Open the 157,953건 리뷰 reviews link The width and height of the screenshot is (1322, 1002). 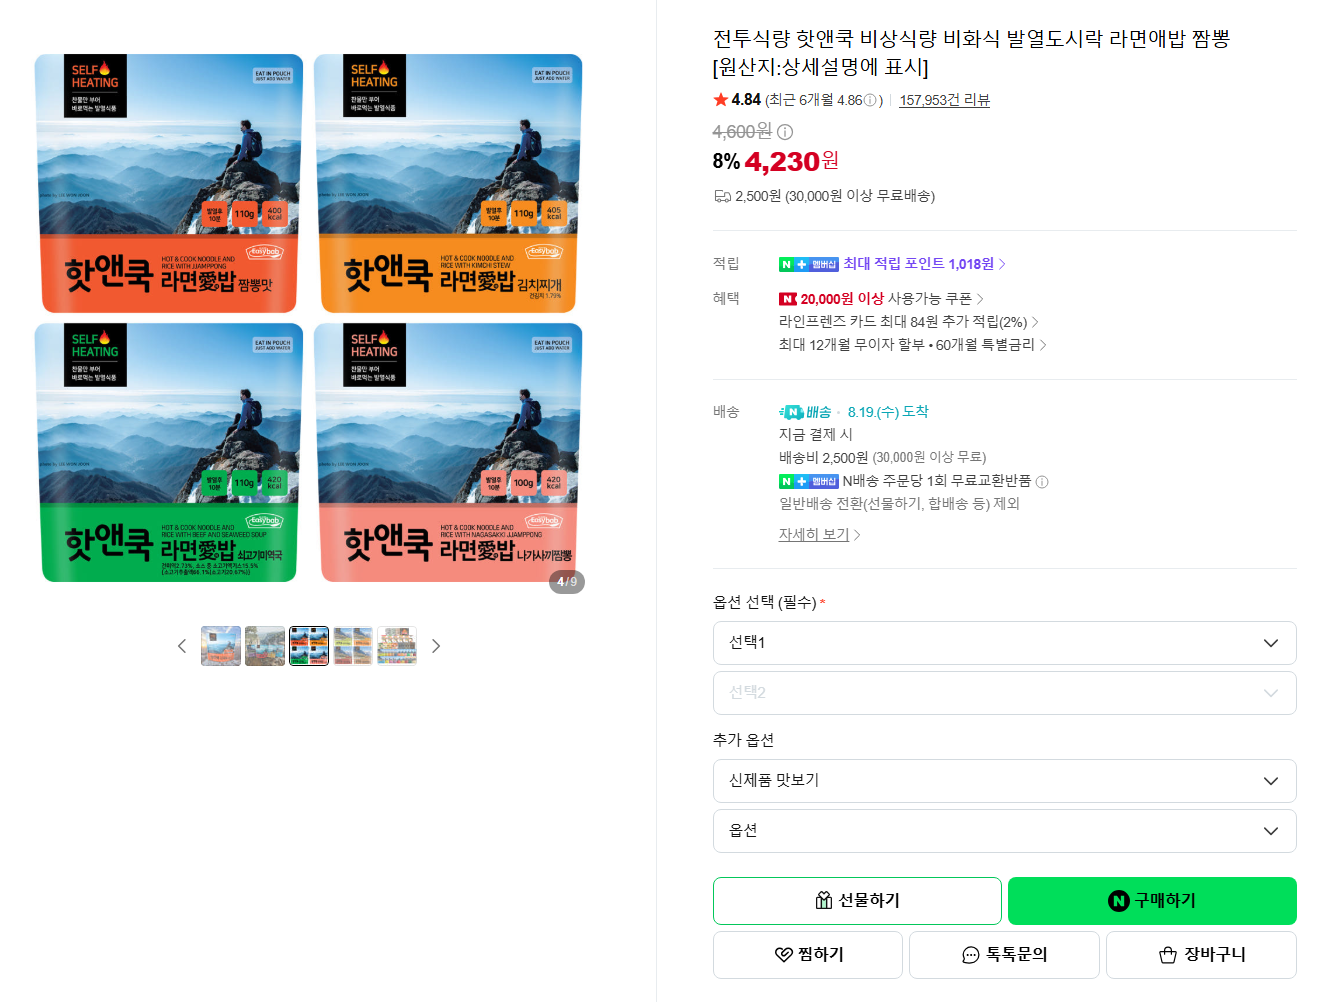tap(944, 100)
